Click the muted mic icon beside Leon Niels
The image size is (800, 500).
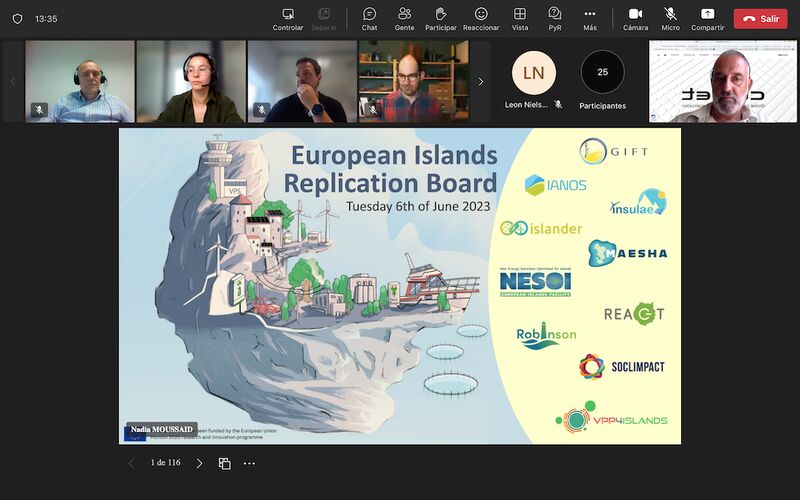(559, 104)
